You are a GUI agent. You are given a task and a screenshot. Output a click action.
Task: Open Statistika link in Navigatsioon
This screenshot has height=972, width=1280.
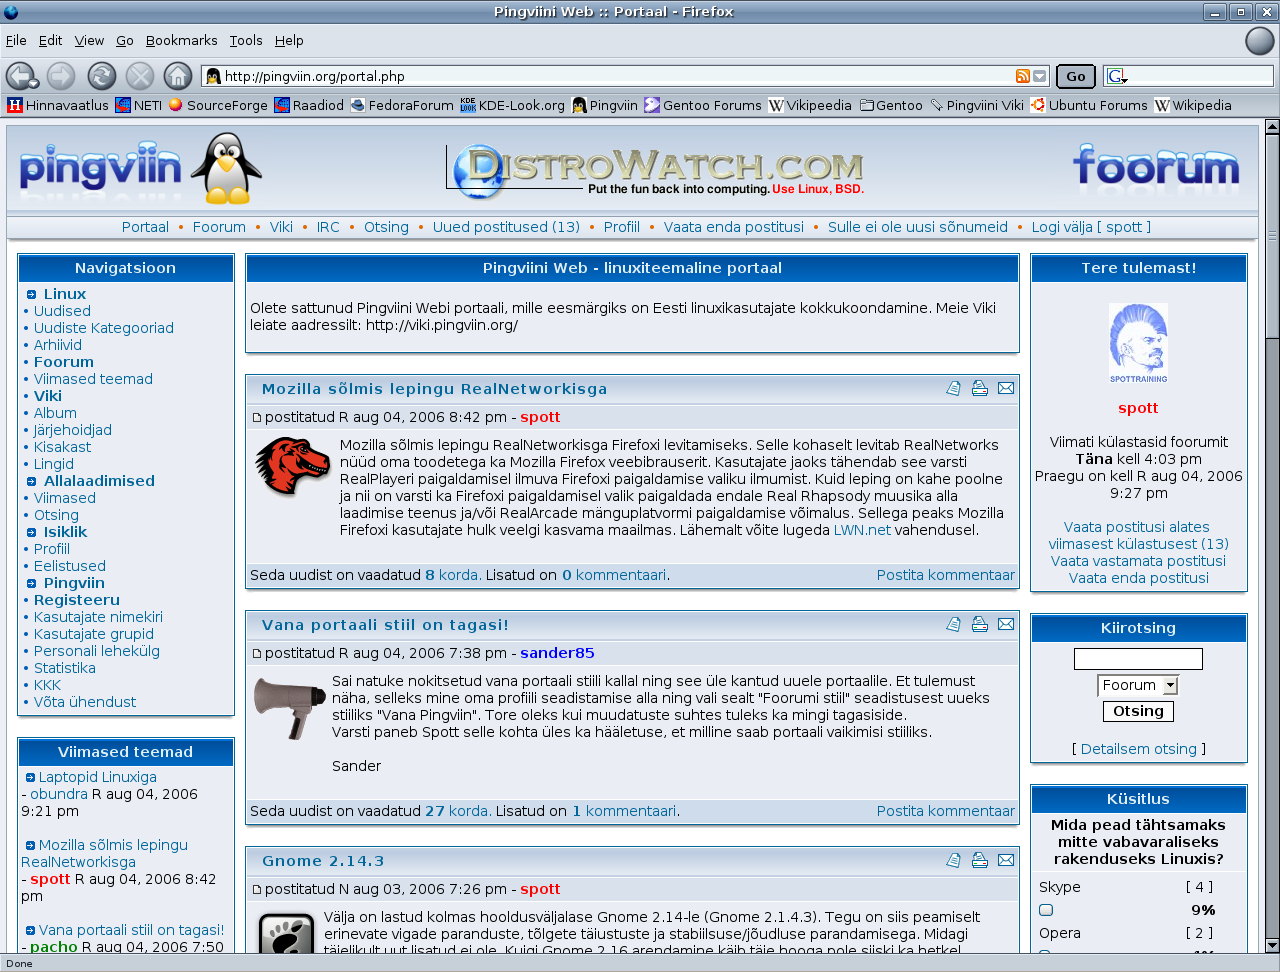pos(65,668)
